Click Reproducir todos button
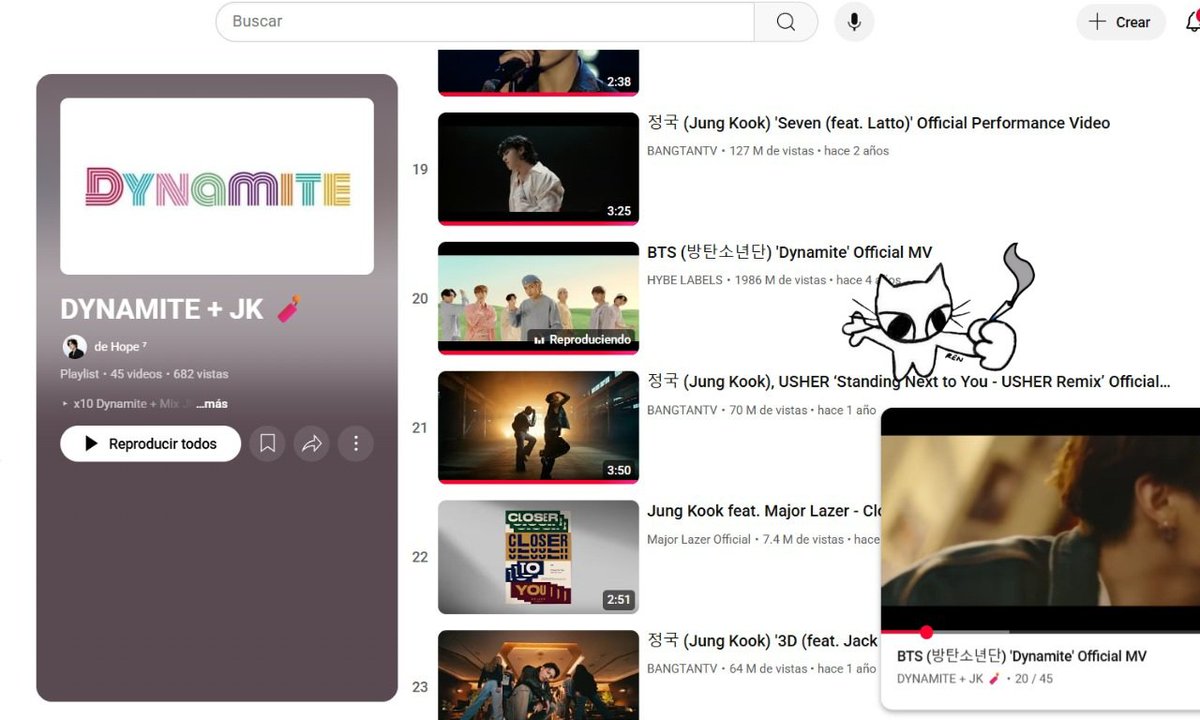The height and width of the screenshot is (720, 1200). tap(150, 443)
